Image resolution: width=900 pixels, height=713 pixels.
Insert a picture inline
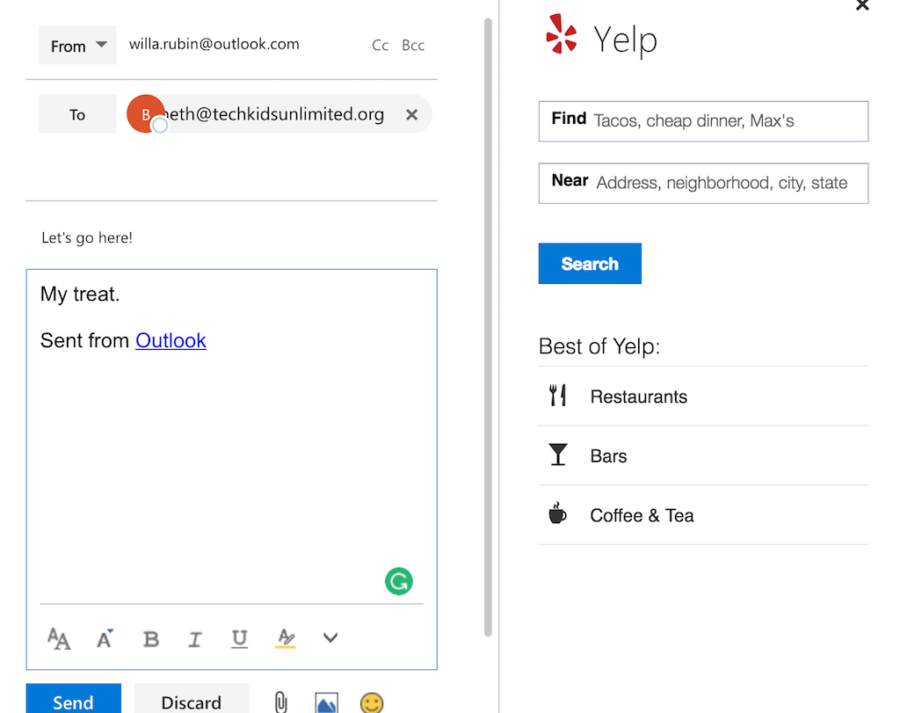tap(327, 703)
